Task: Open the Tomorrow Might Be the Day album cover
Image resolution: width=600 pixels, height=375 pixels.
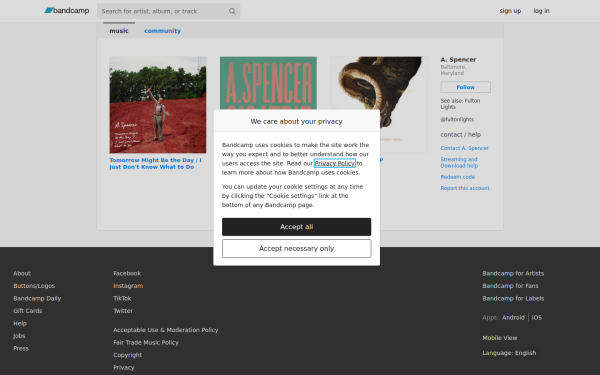Action: point(158,105)
